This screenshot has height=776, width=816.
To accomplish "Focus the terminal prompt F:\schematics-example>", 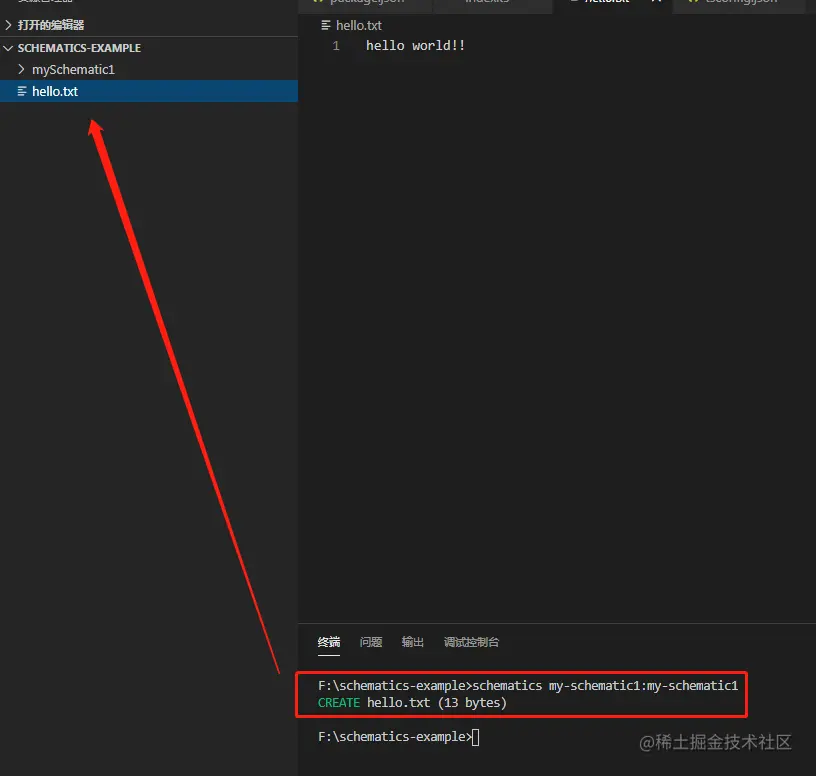I will point(395,736).
